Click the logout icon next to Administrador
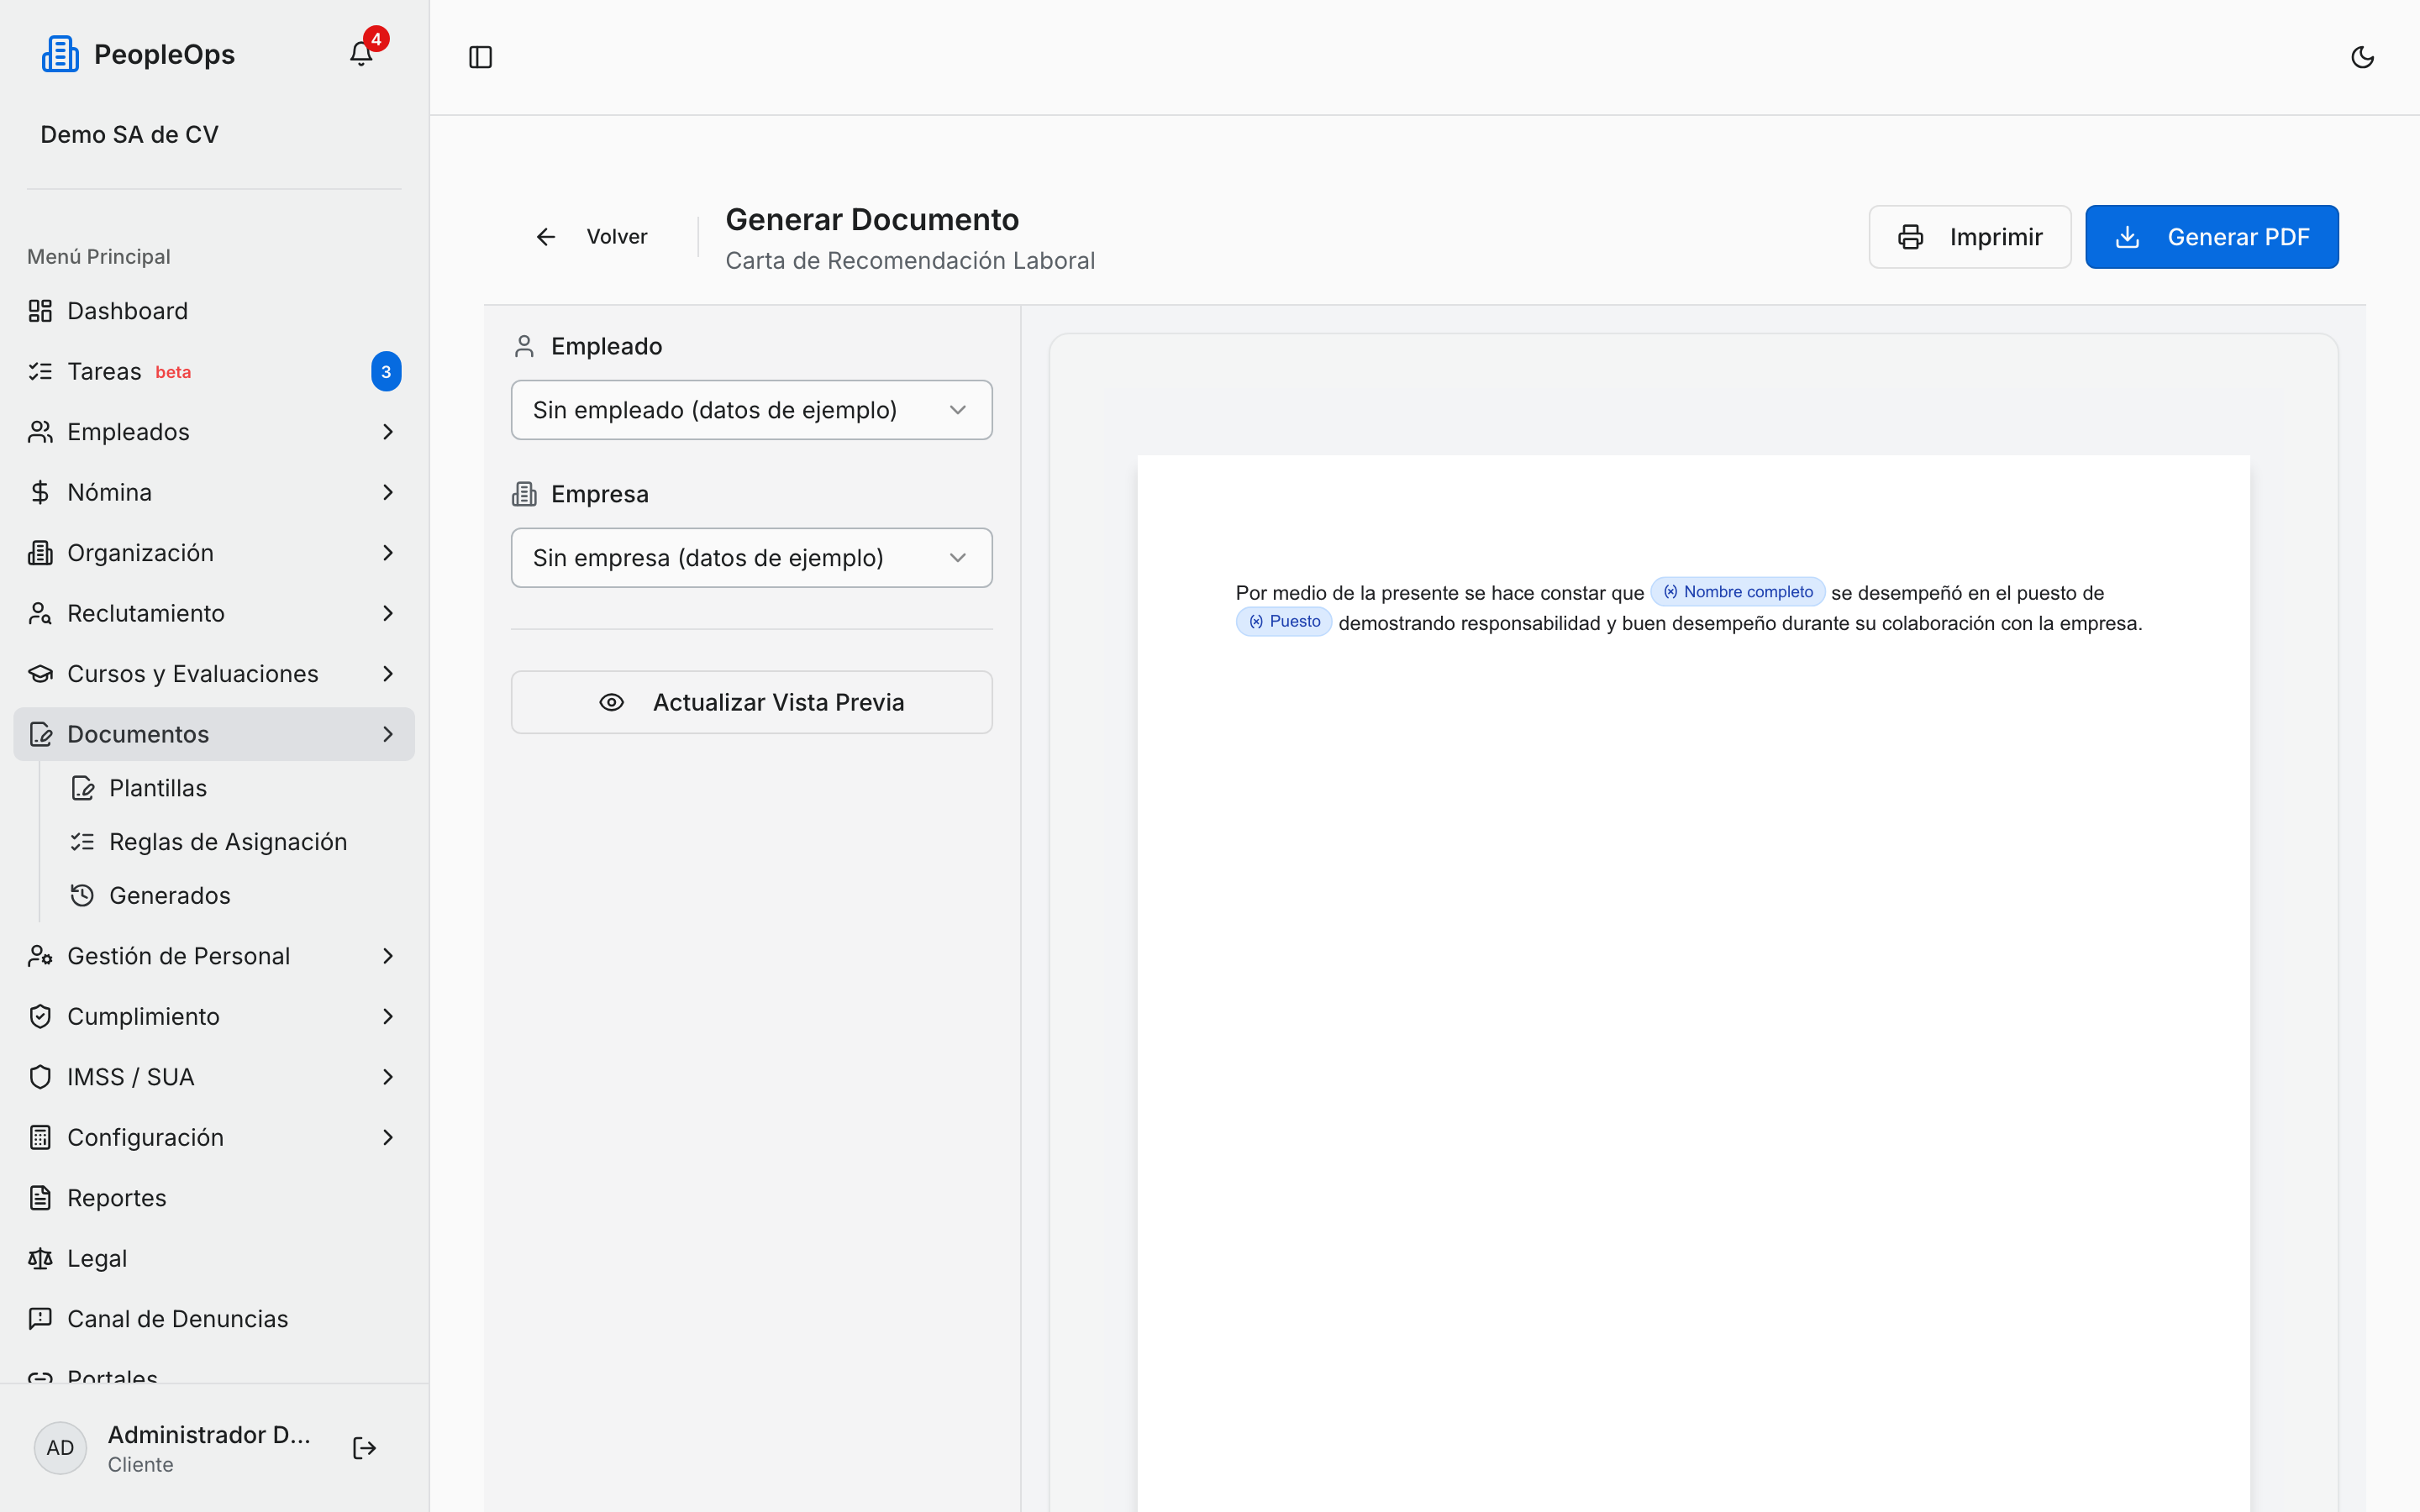The height and width of the screenshot is (1512, 2420). [x=364, y=1448]
